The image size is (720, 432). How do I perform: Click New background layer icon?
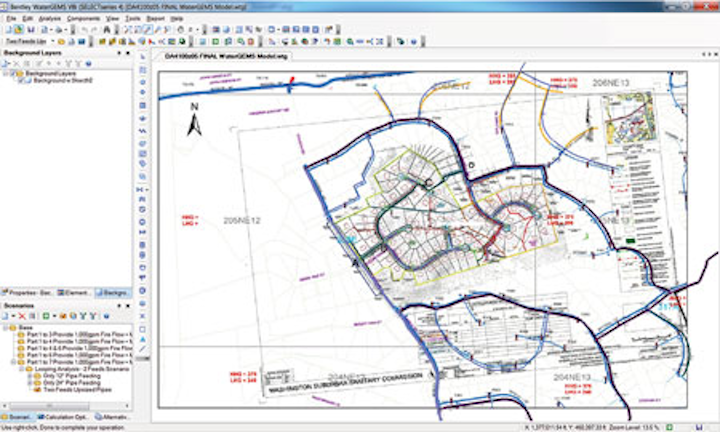[6, 63]
